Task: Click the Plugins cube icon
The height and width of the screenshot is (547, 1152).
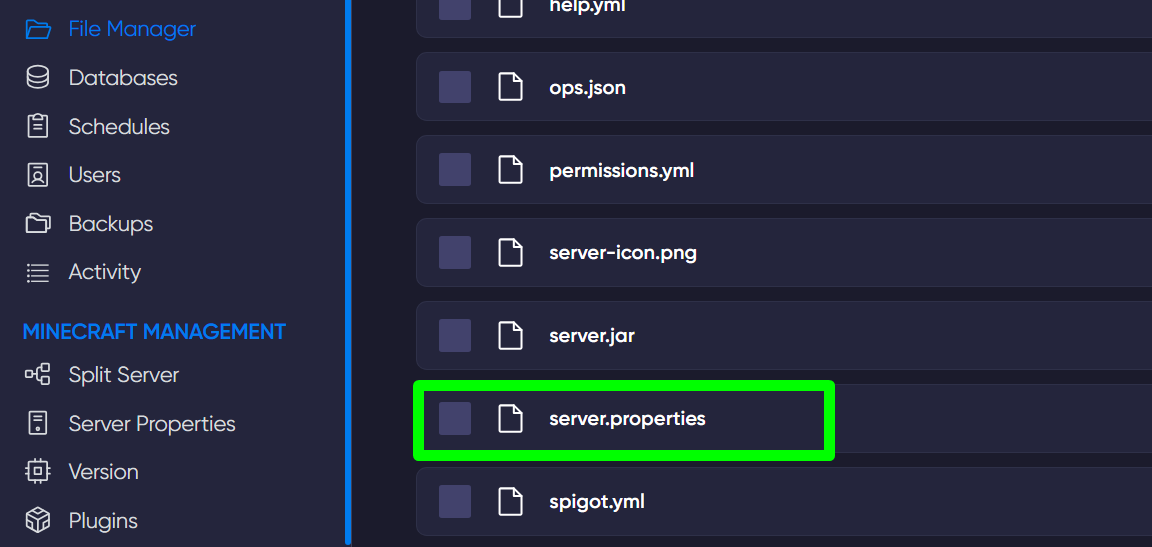Action: tap(38, 521)
